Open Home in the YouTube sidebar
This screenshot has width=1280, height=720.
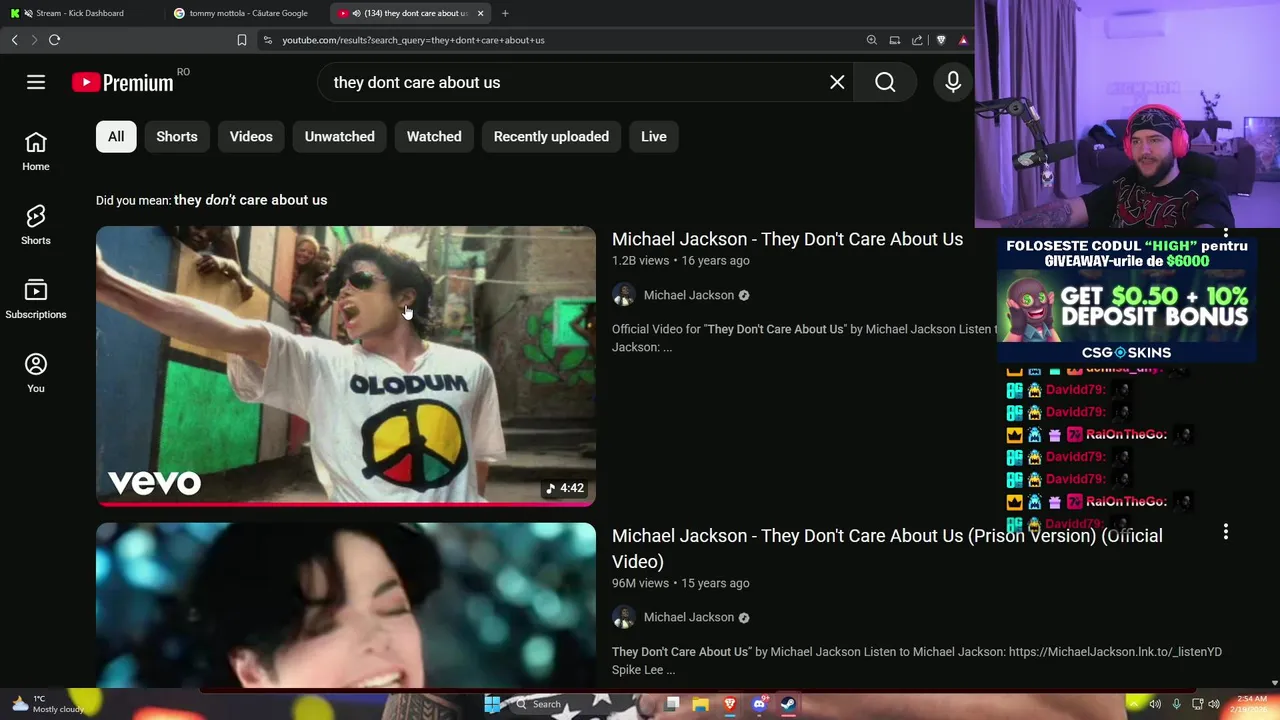[x=36, y=152]
